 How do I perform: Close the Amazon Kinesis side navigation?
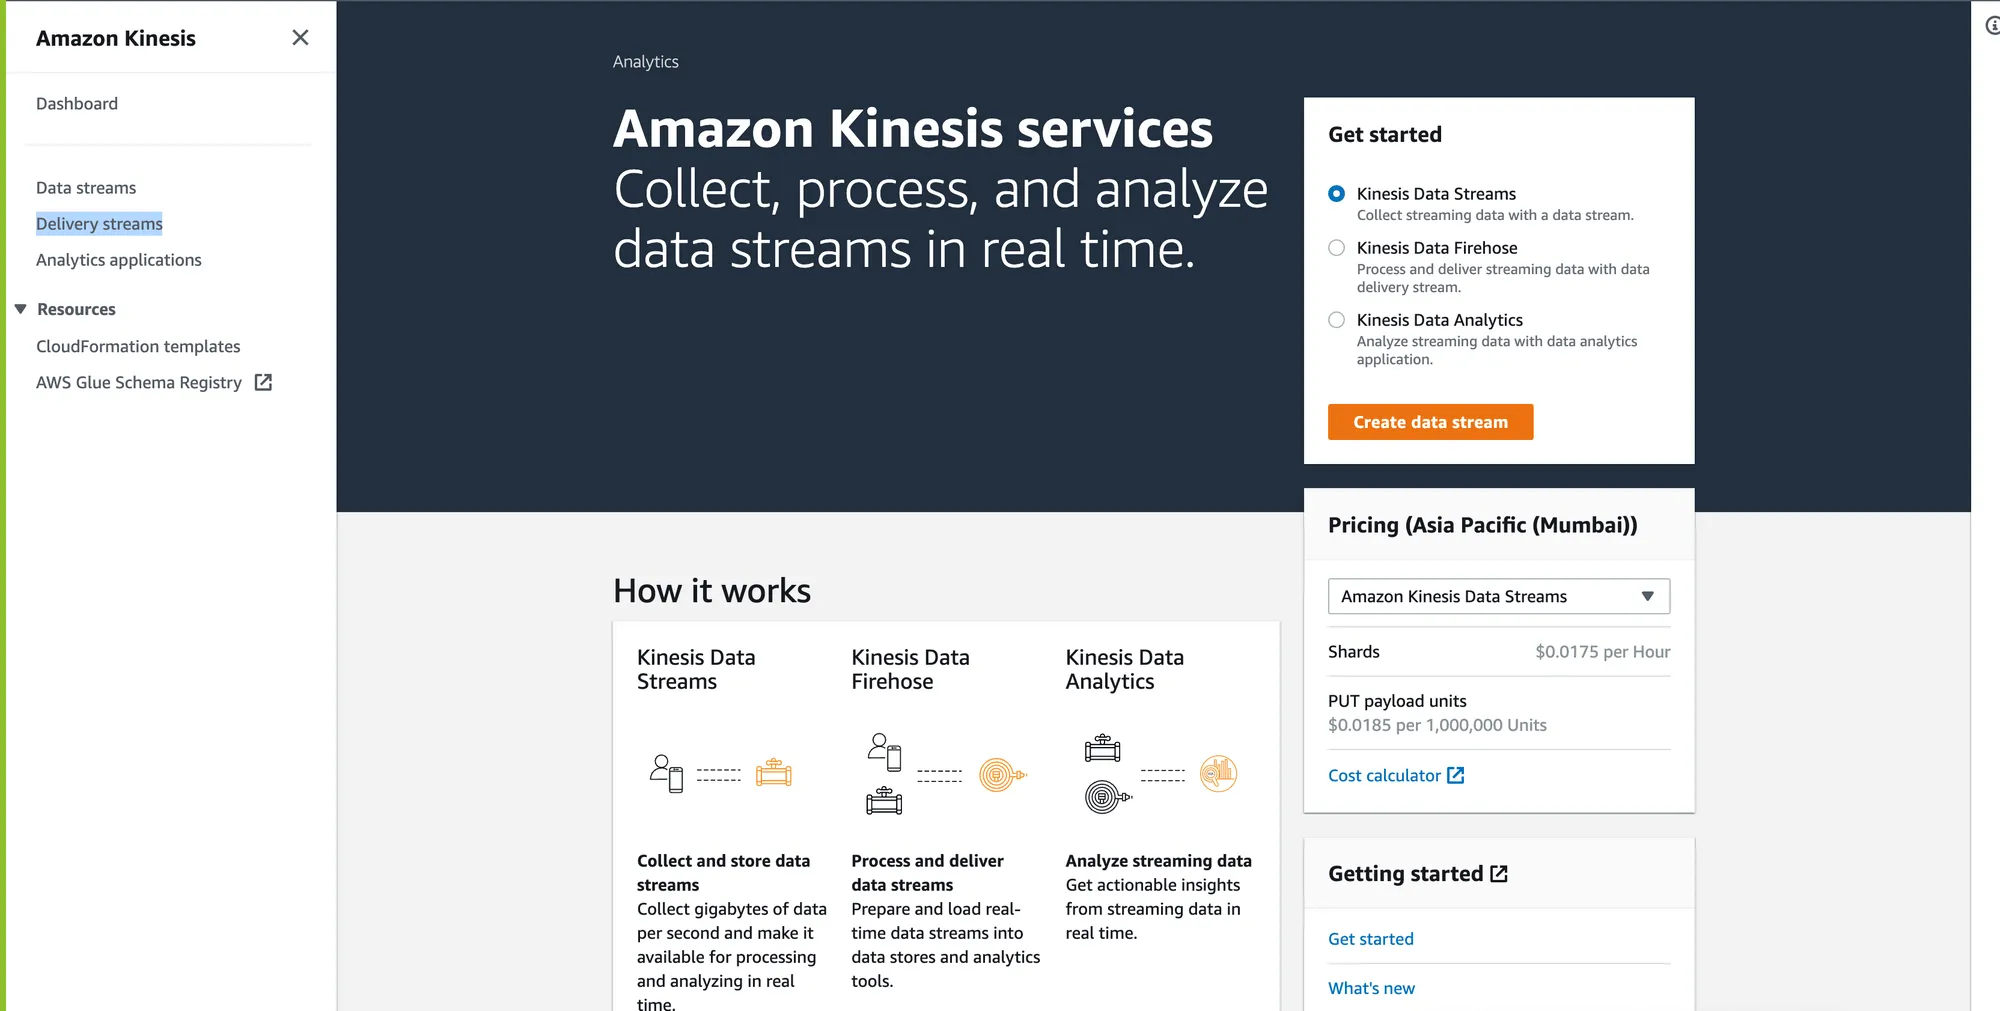tap(300, 38)
